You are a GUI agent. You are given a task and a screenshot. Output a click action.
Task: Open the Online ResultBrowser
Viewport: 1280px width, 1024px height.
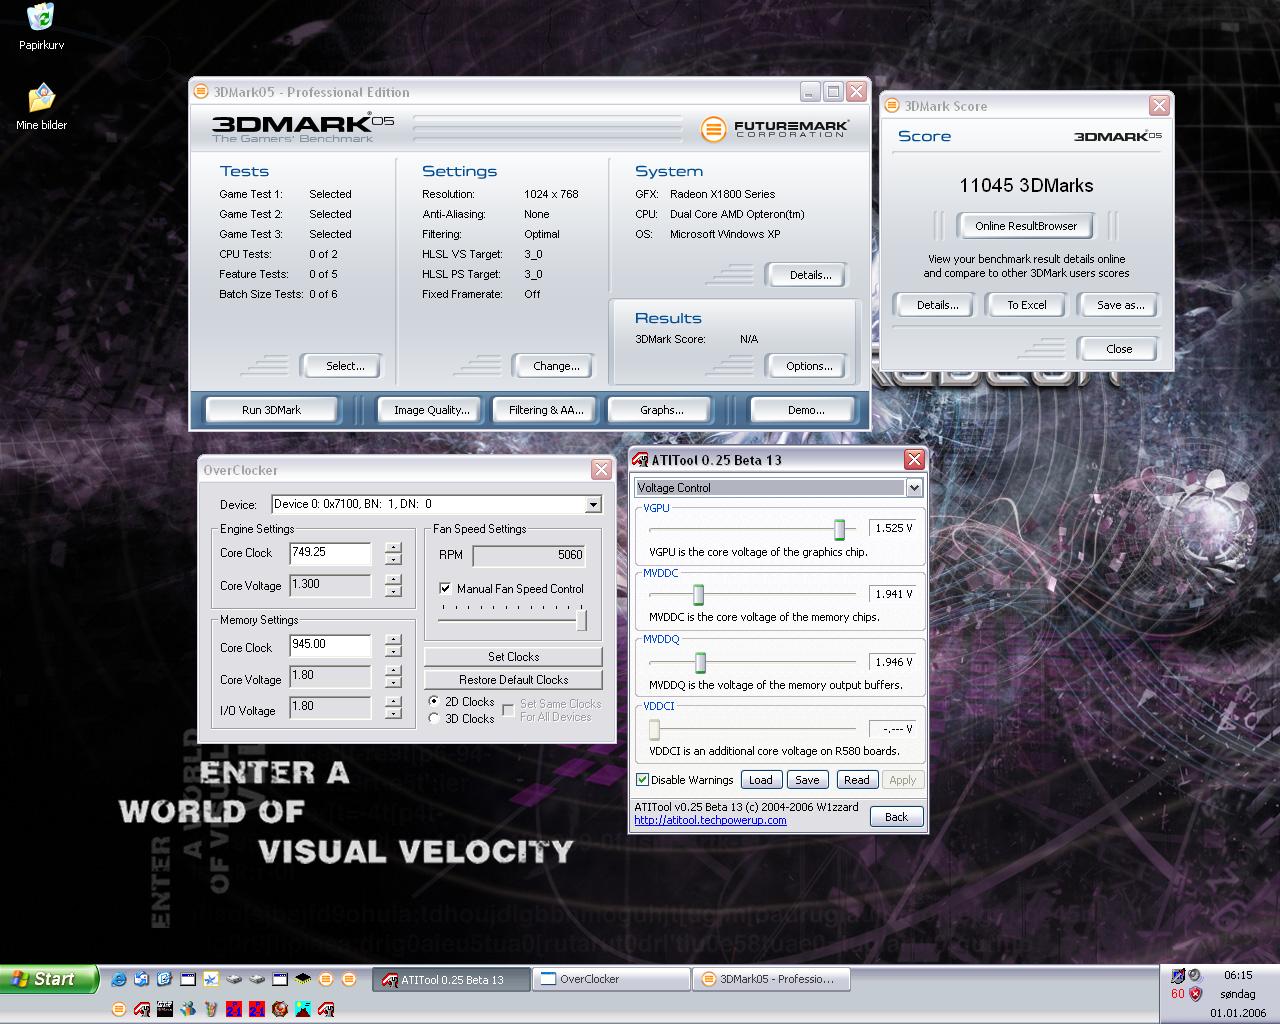(1026, 226)
